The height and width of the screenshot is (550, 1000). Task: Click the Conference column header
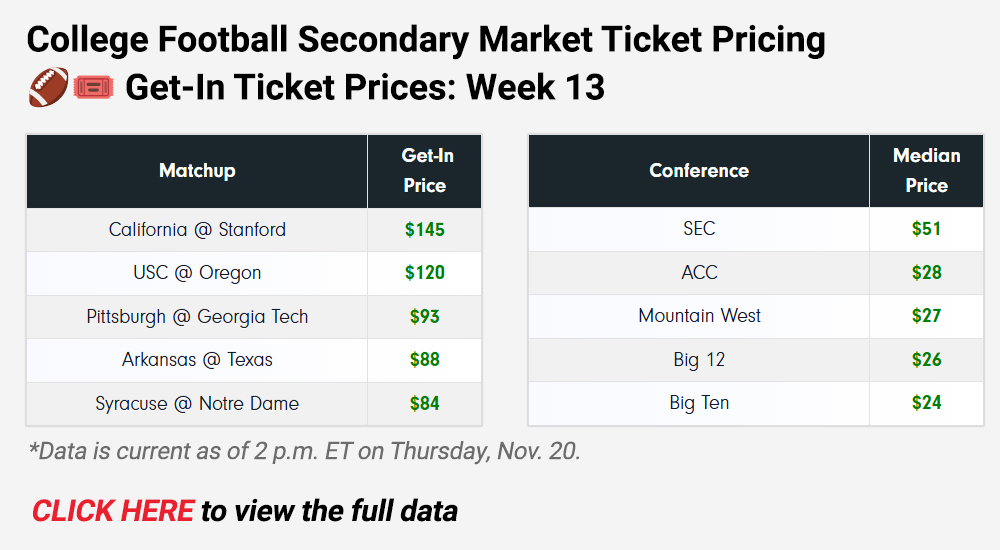[699, 171]
